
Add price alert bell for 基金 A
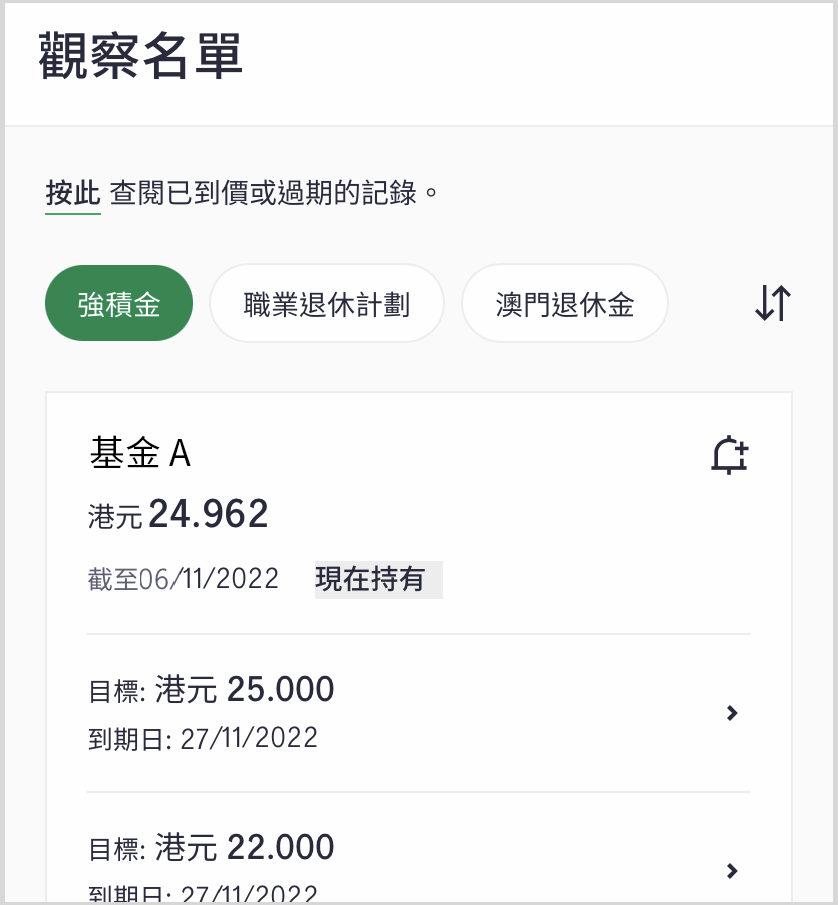click(x=729, y=455)
